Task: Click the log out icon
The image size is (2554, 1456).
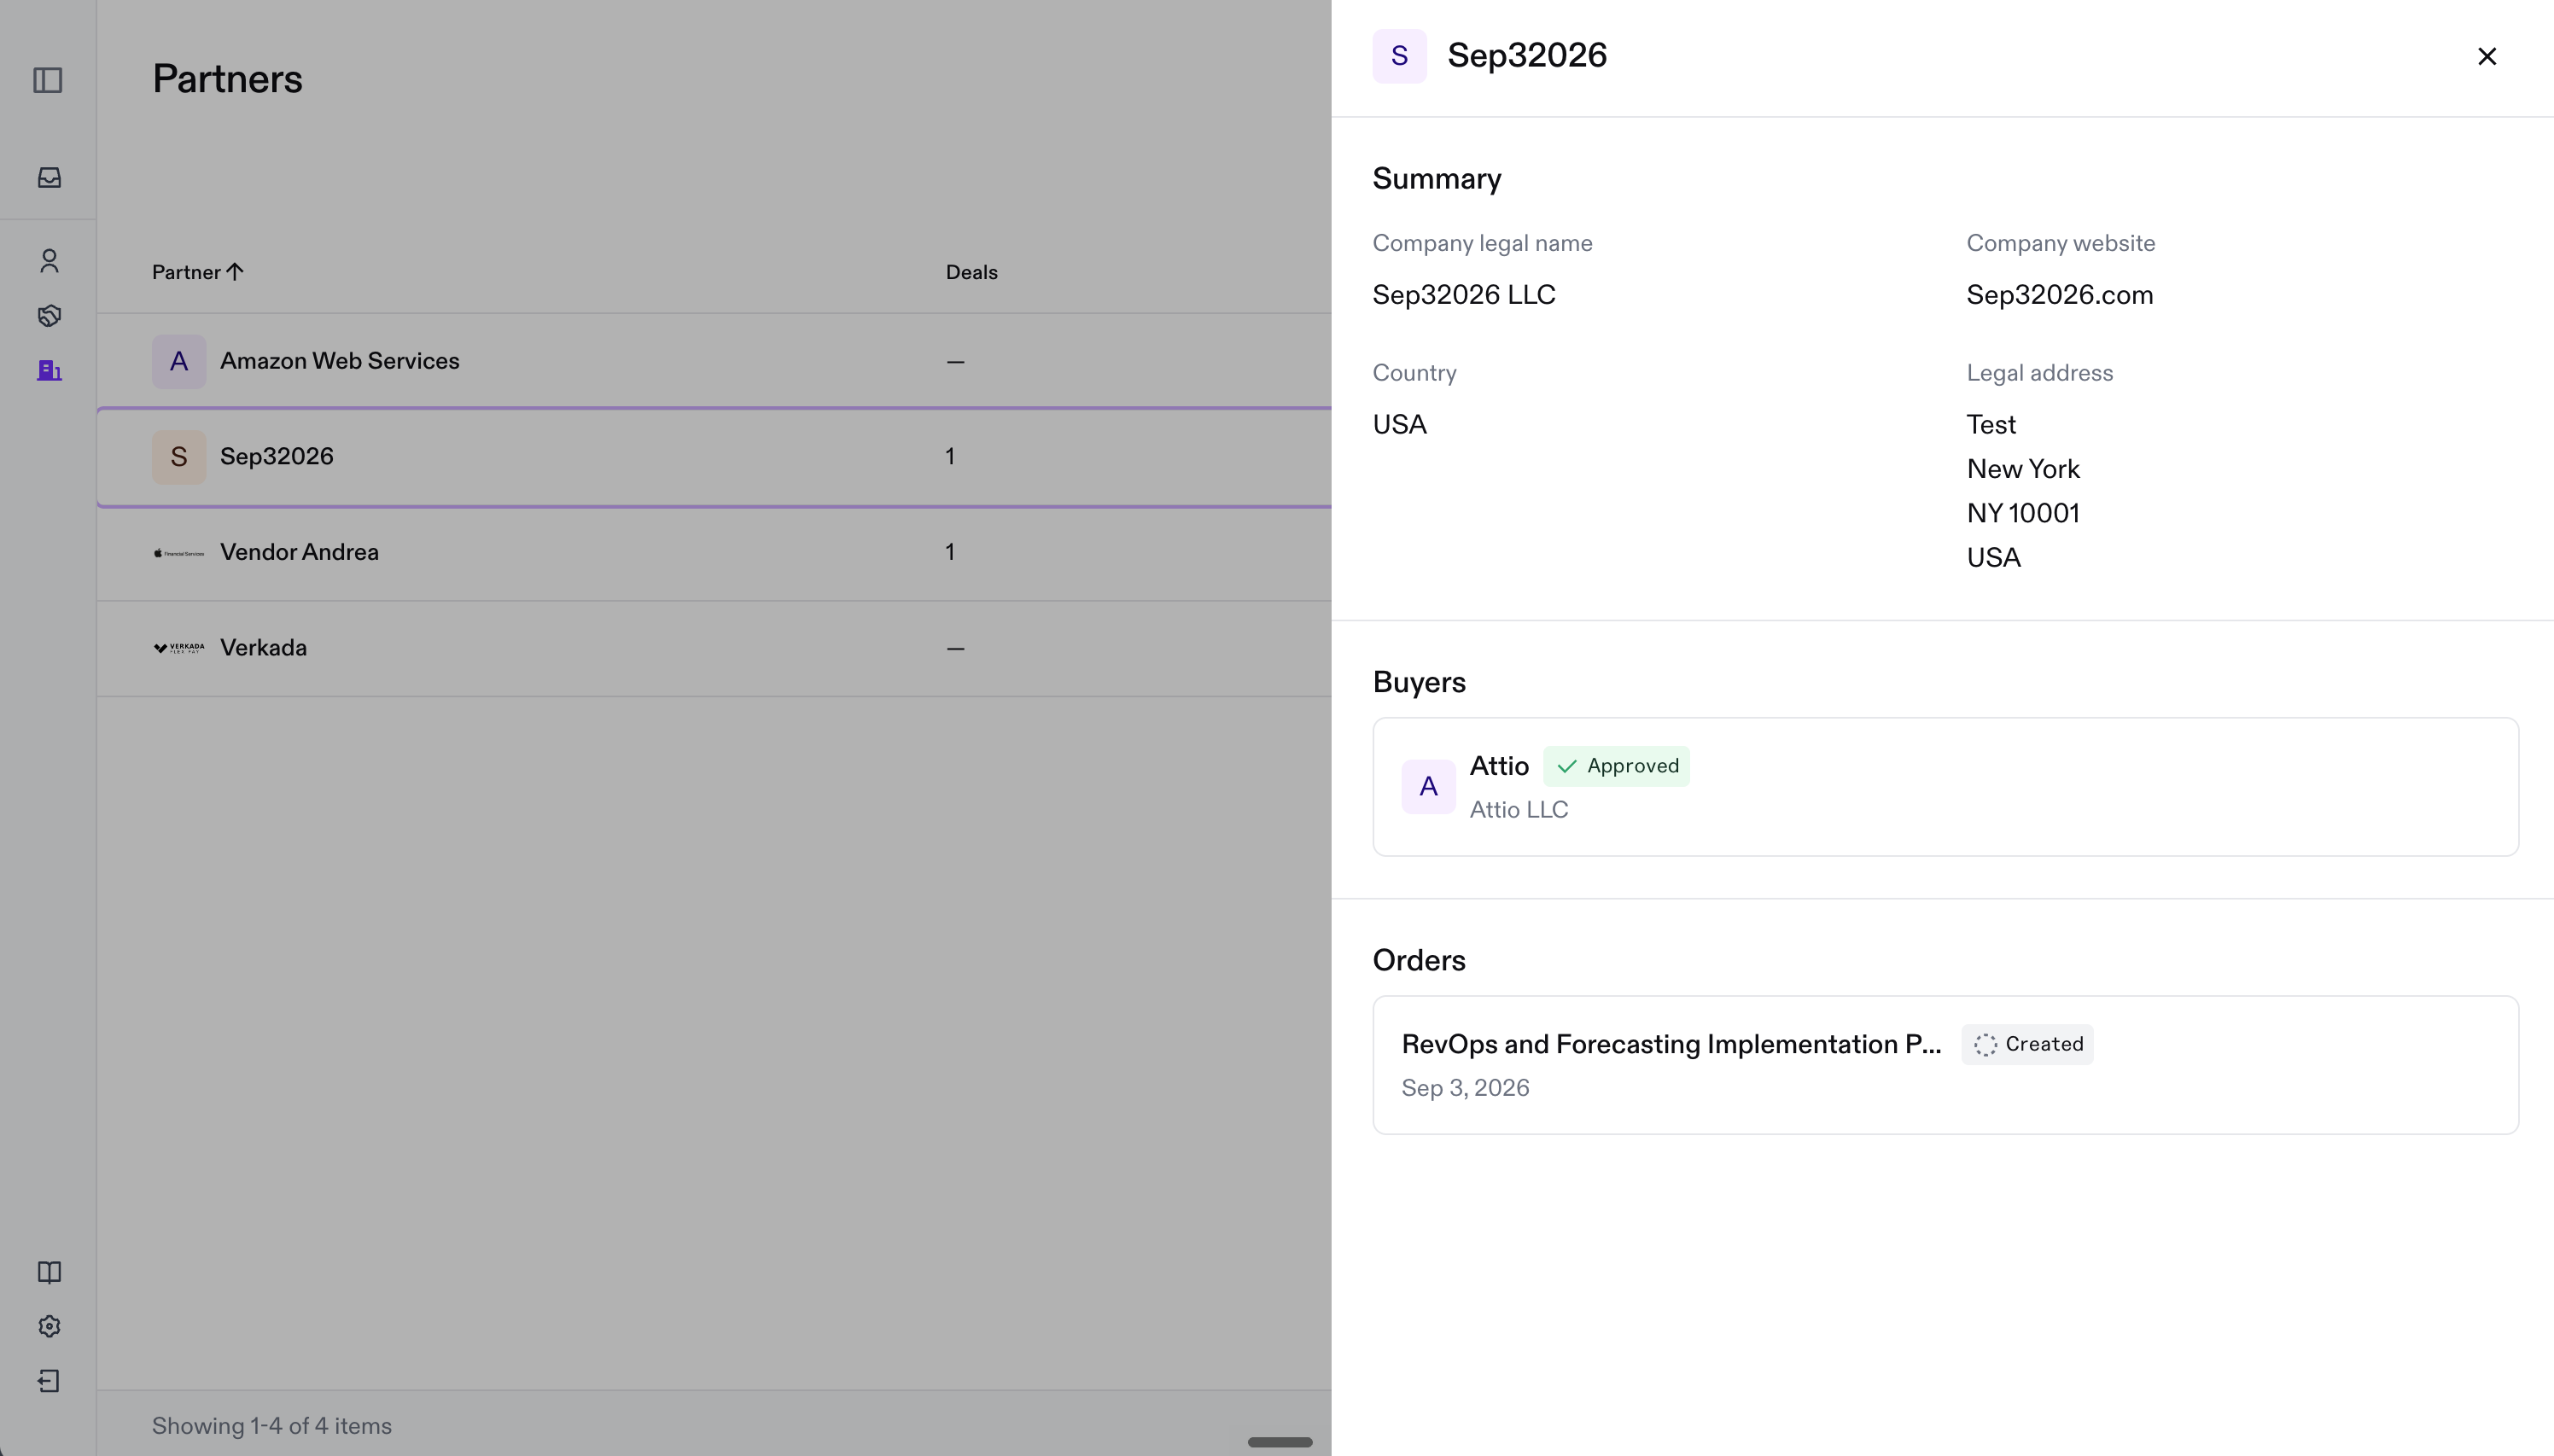Action: click(49, 1381)
